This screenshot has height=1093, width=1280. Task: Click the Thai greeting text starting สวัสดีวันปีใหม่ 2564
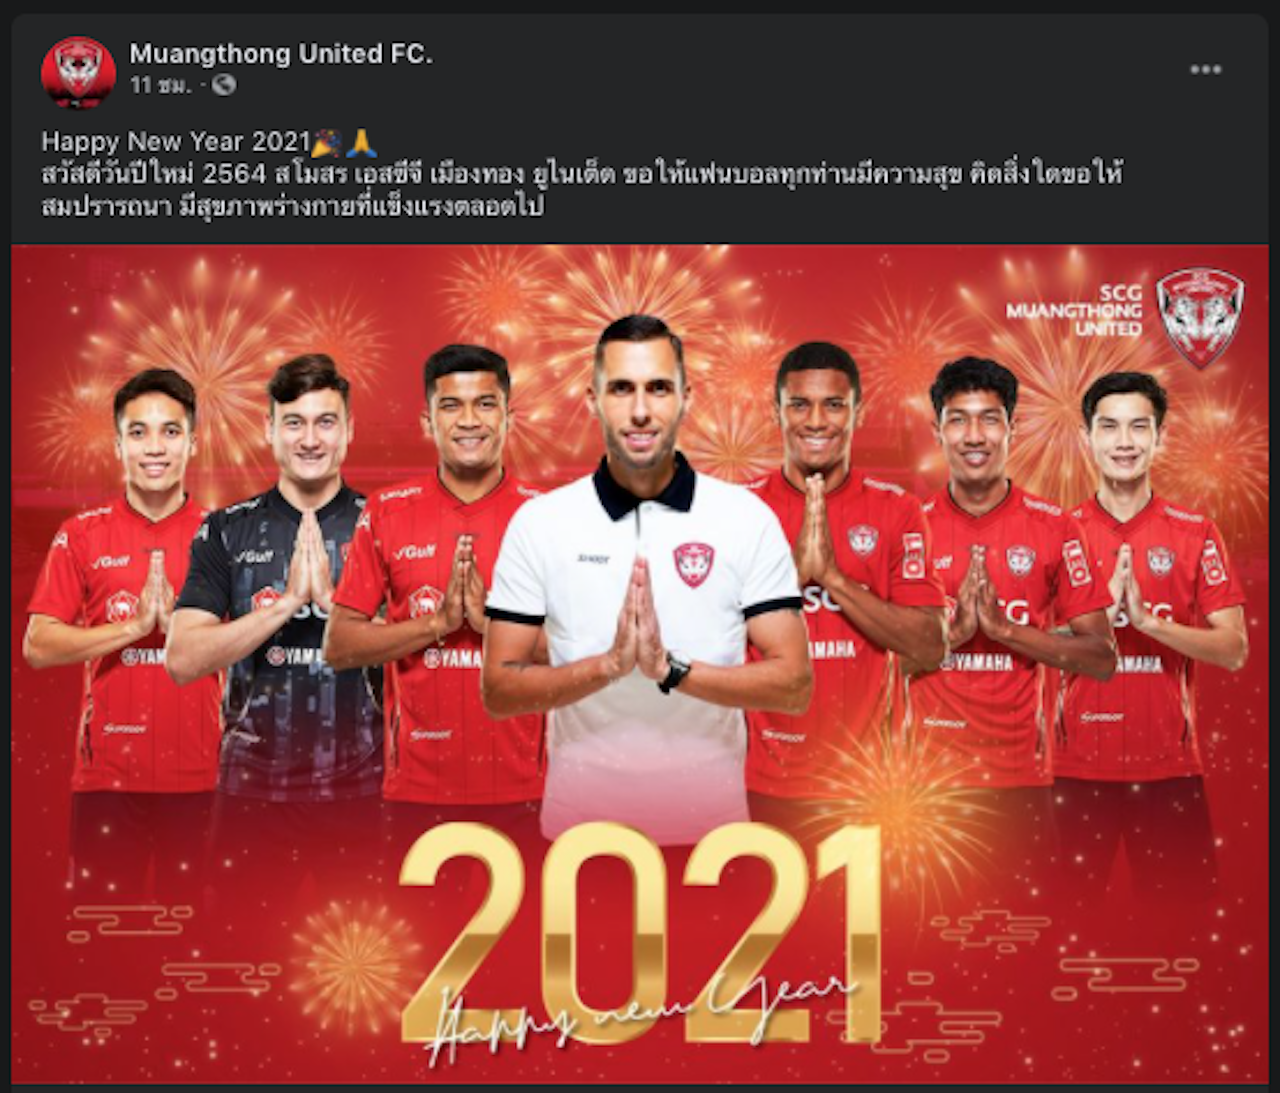(x=582, y=190)
